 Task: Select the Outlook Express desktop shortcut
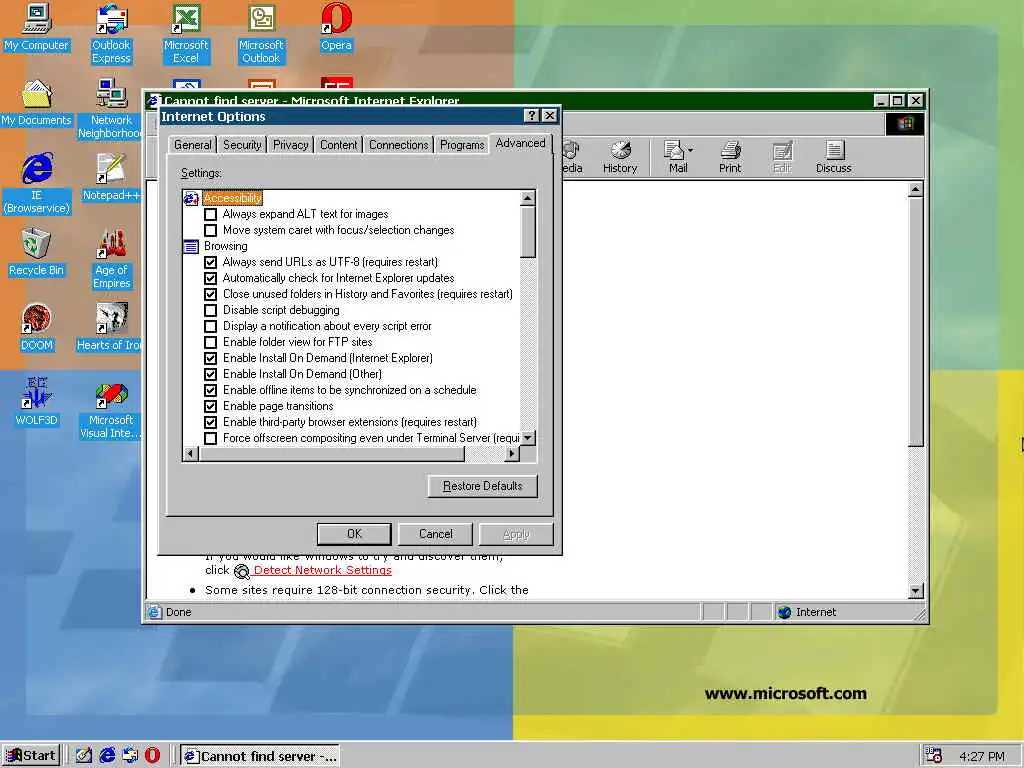click(x=111, y=34)
